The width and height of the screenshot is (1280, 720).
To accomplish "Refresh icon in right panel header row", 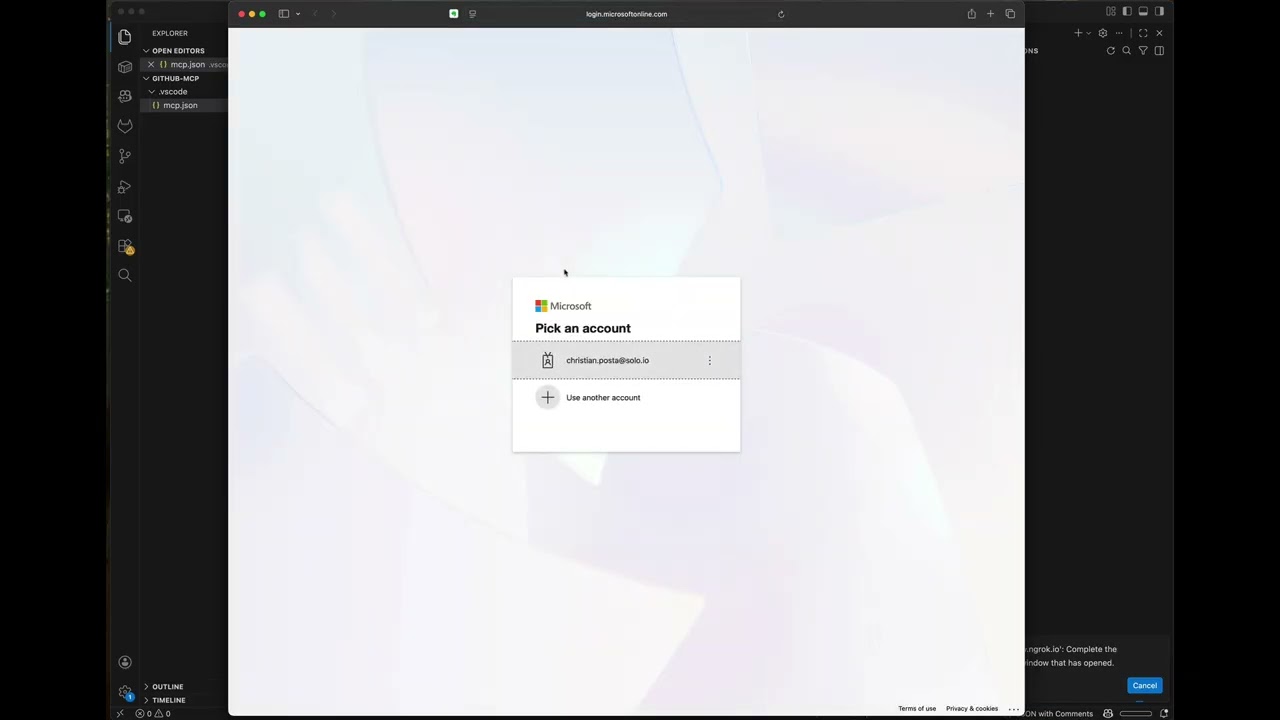I will pyautogui.click(x=1110, y=51).
